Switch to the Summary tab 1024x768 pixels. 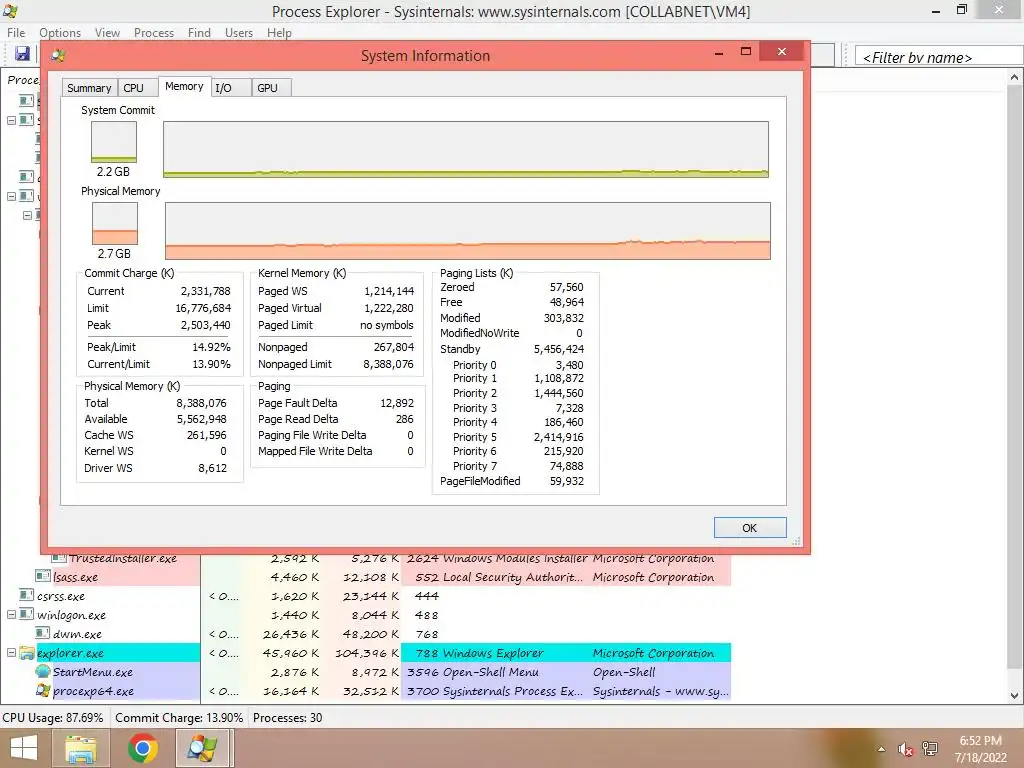[x=89, y=88]
